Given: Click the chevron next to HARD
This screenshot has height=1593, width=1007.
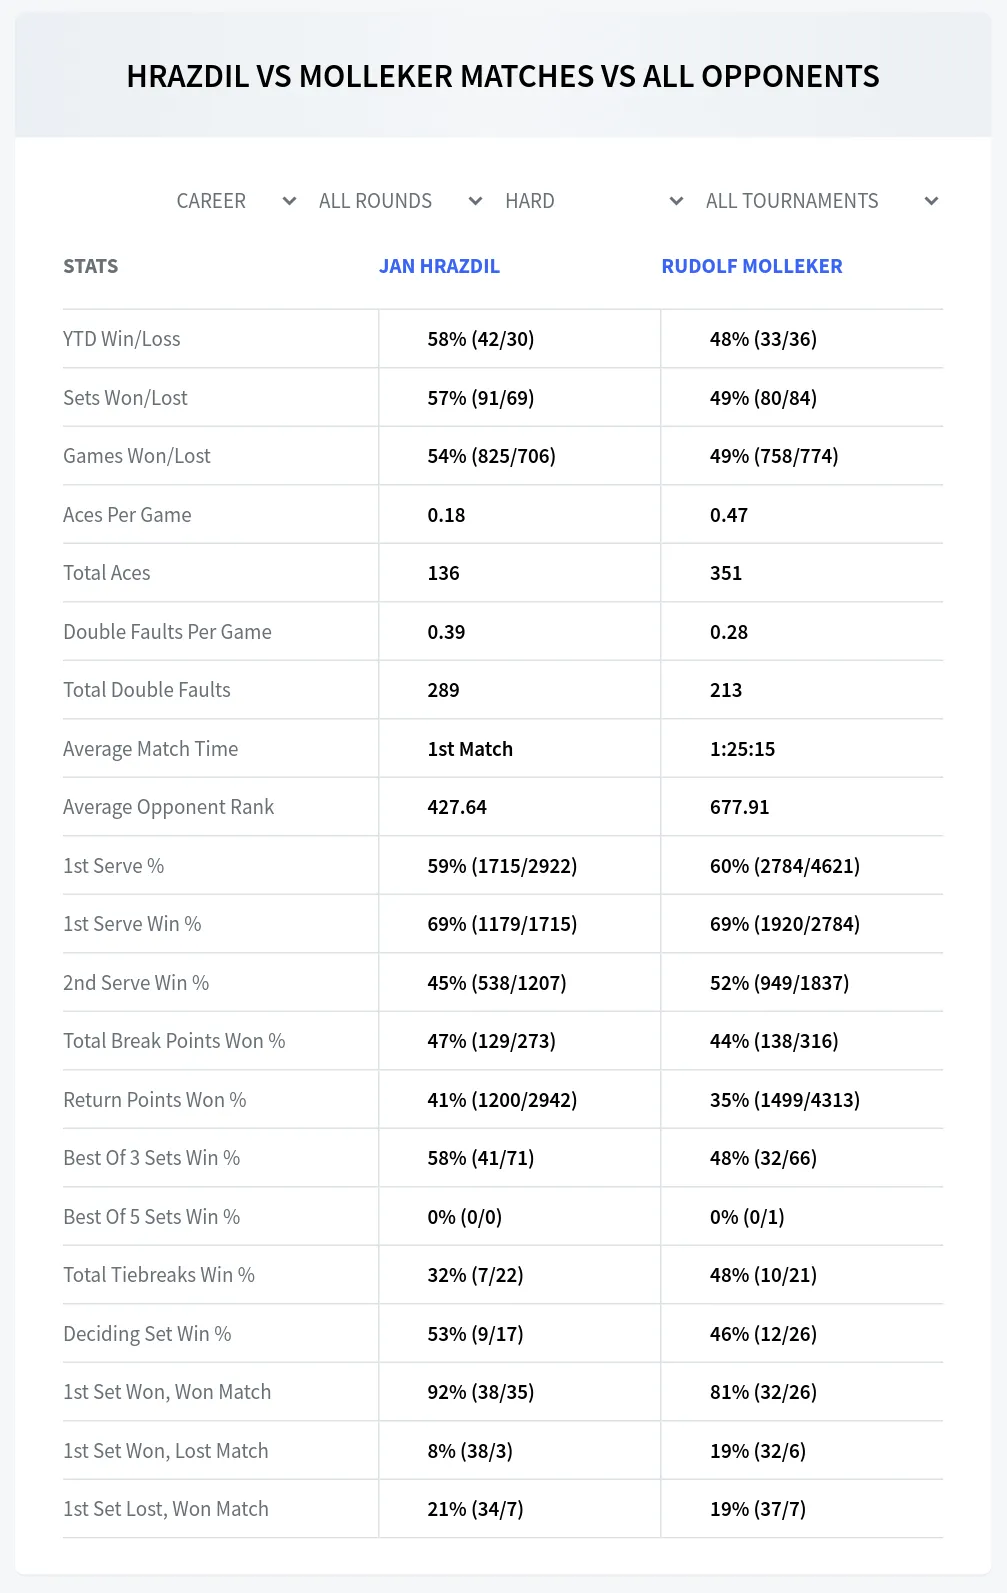Looking at the screenshot, I should [676, 201].
